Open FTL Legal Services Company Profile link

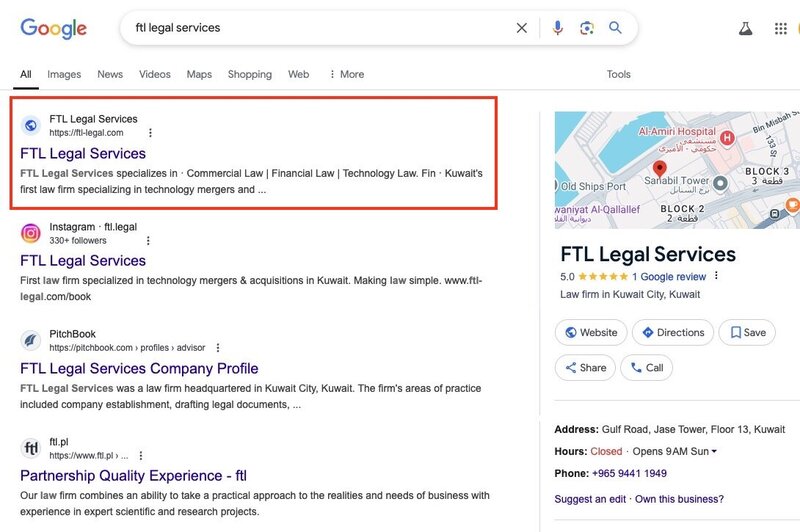point(139,368)
